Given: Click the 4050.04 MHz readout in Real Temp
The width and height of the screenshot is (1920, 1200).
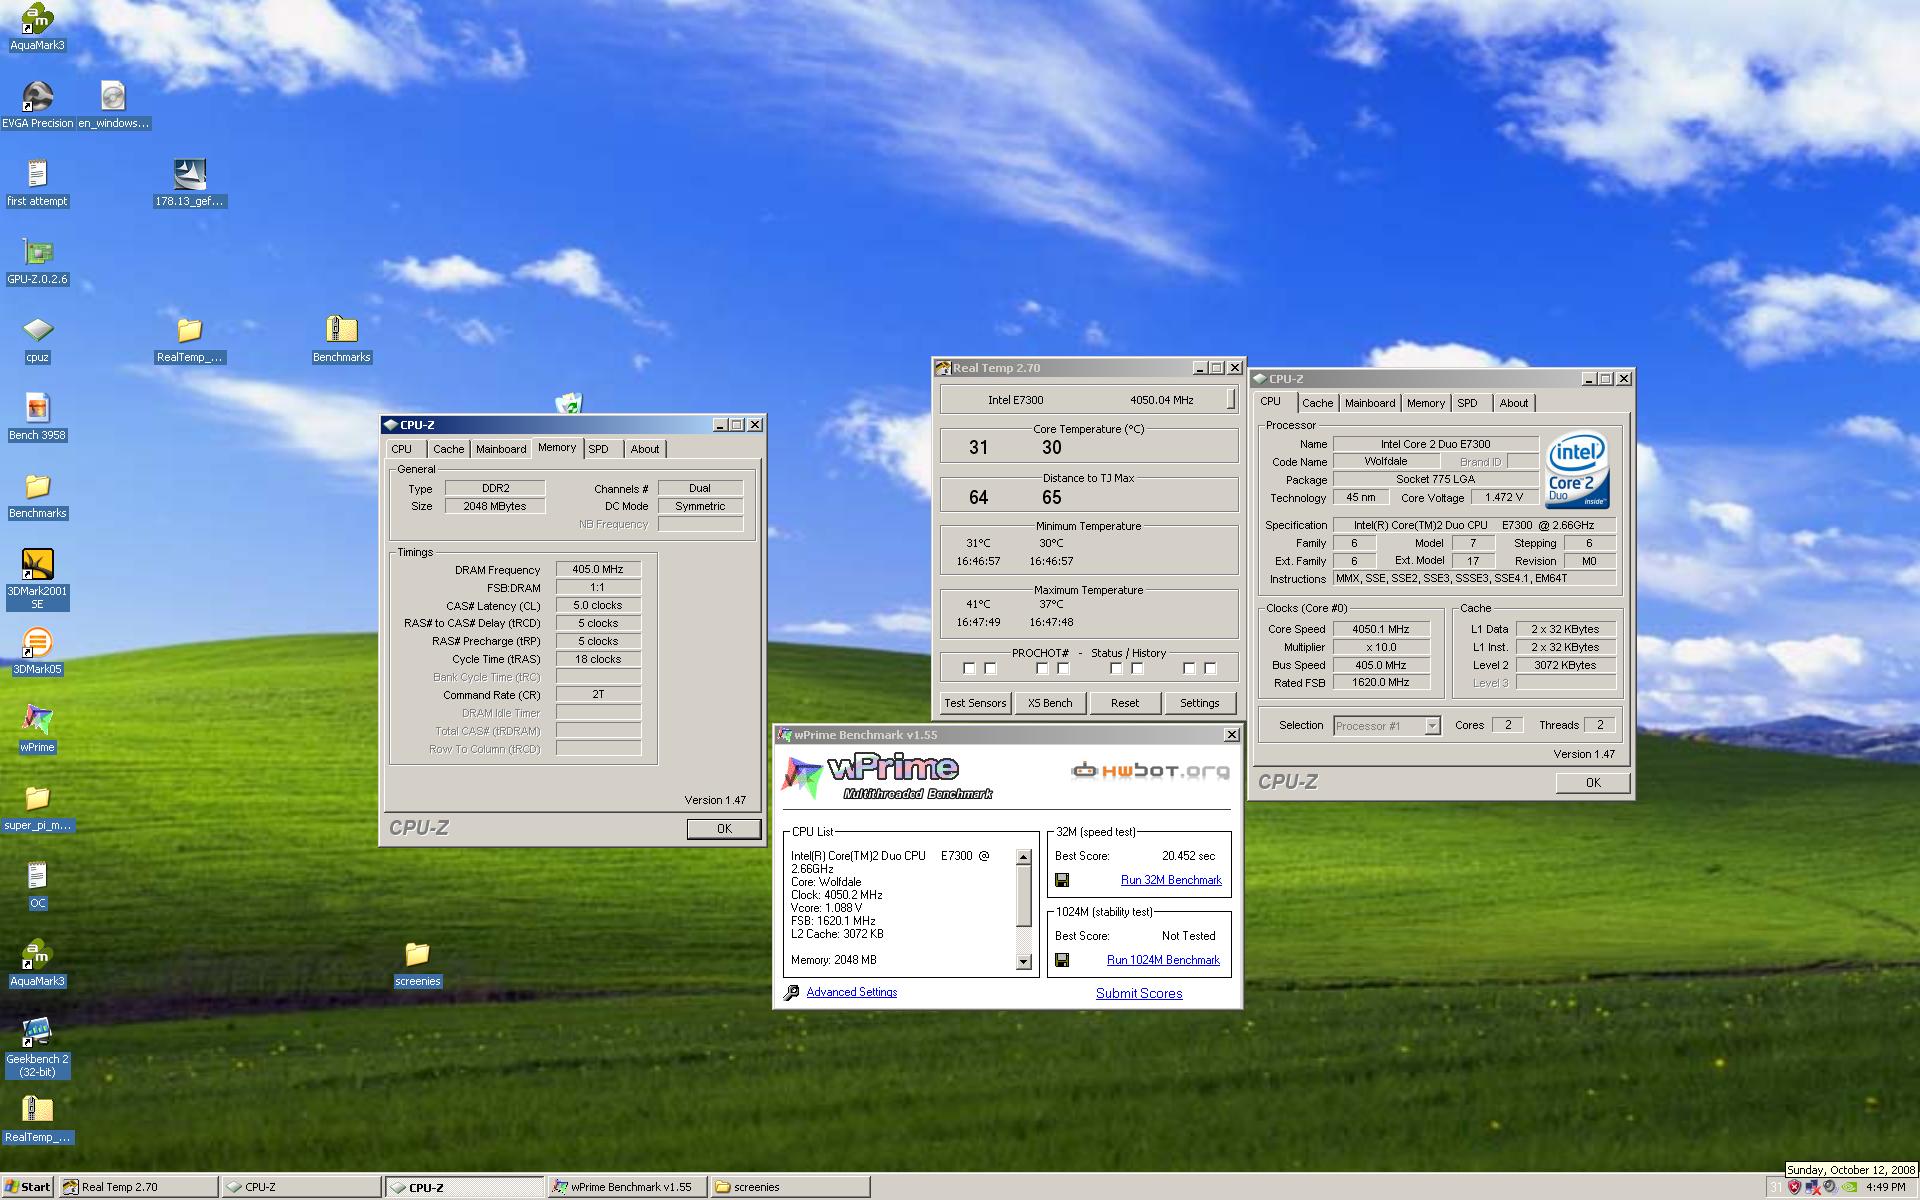Looking at the screenshot, I should tap(1161, 400).
